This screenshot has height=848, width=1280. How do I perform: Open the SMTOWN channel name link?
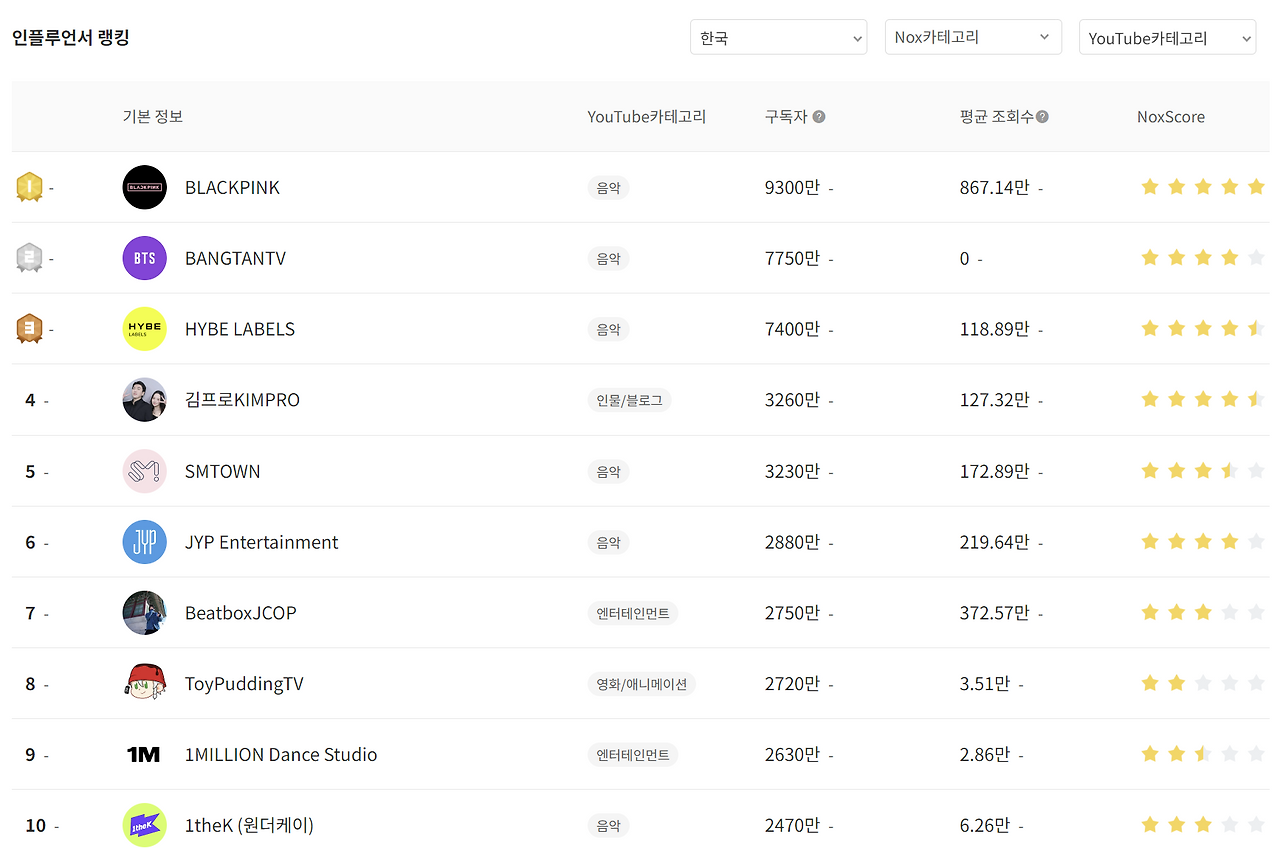[222, 471]
